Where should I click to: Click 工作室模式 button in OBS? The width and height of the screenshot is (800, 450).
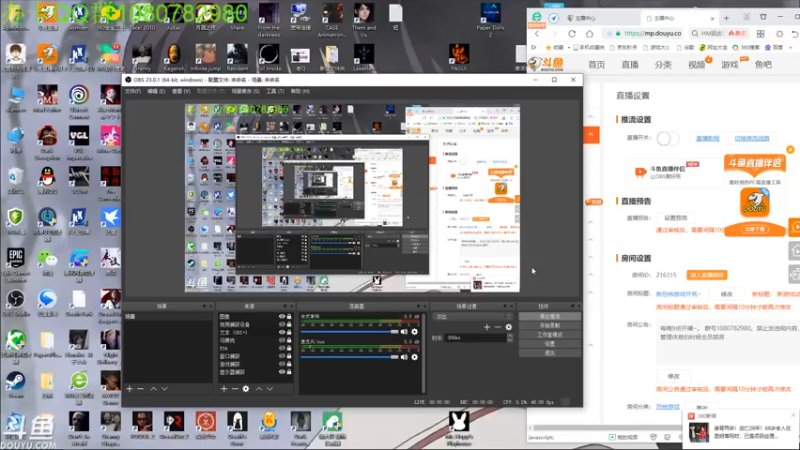pos(549,335)
